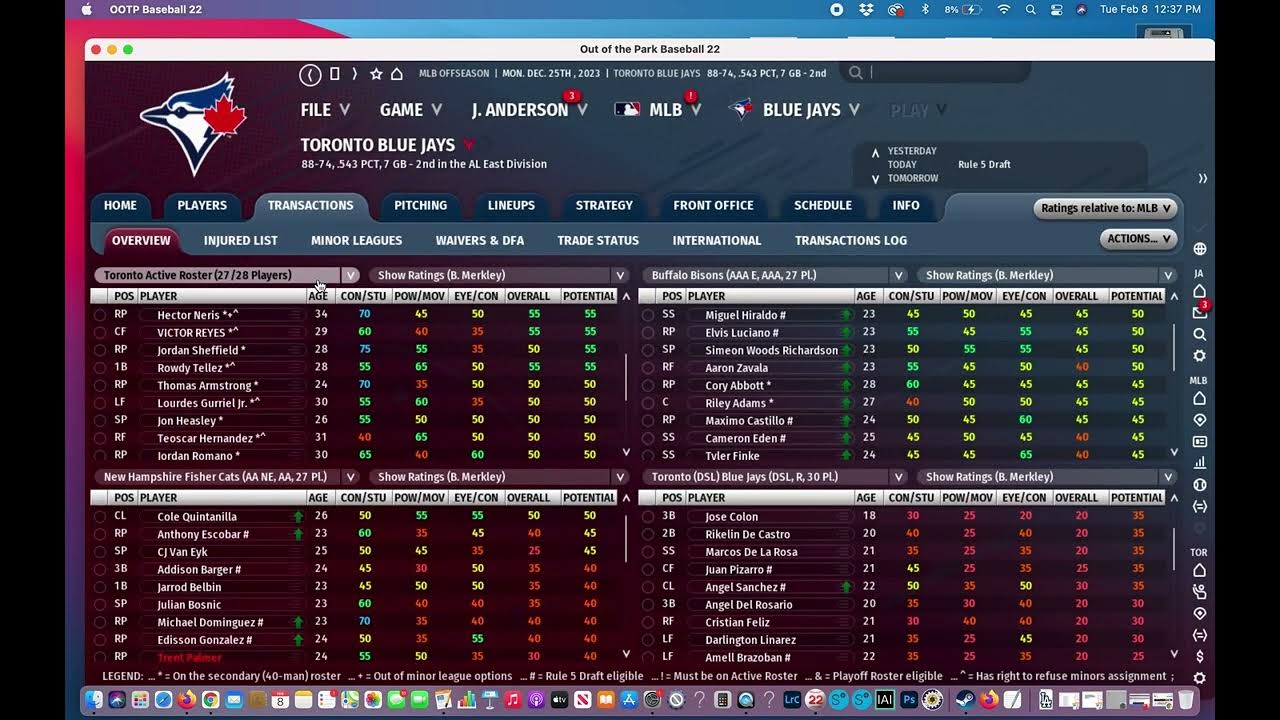Open the MLB section home icon in sidebar
1280x720 pixels.
coord(1200,398)
